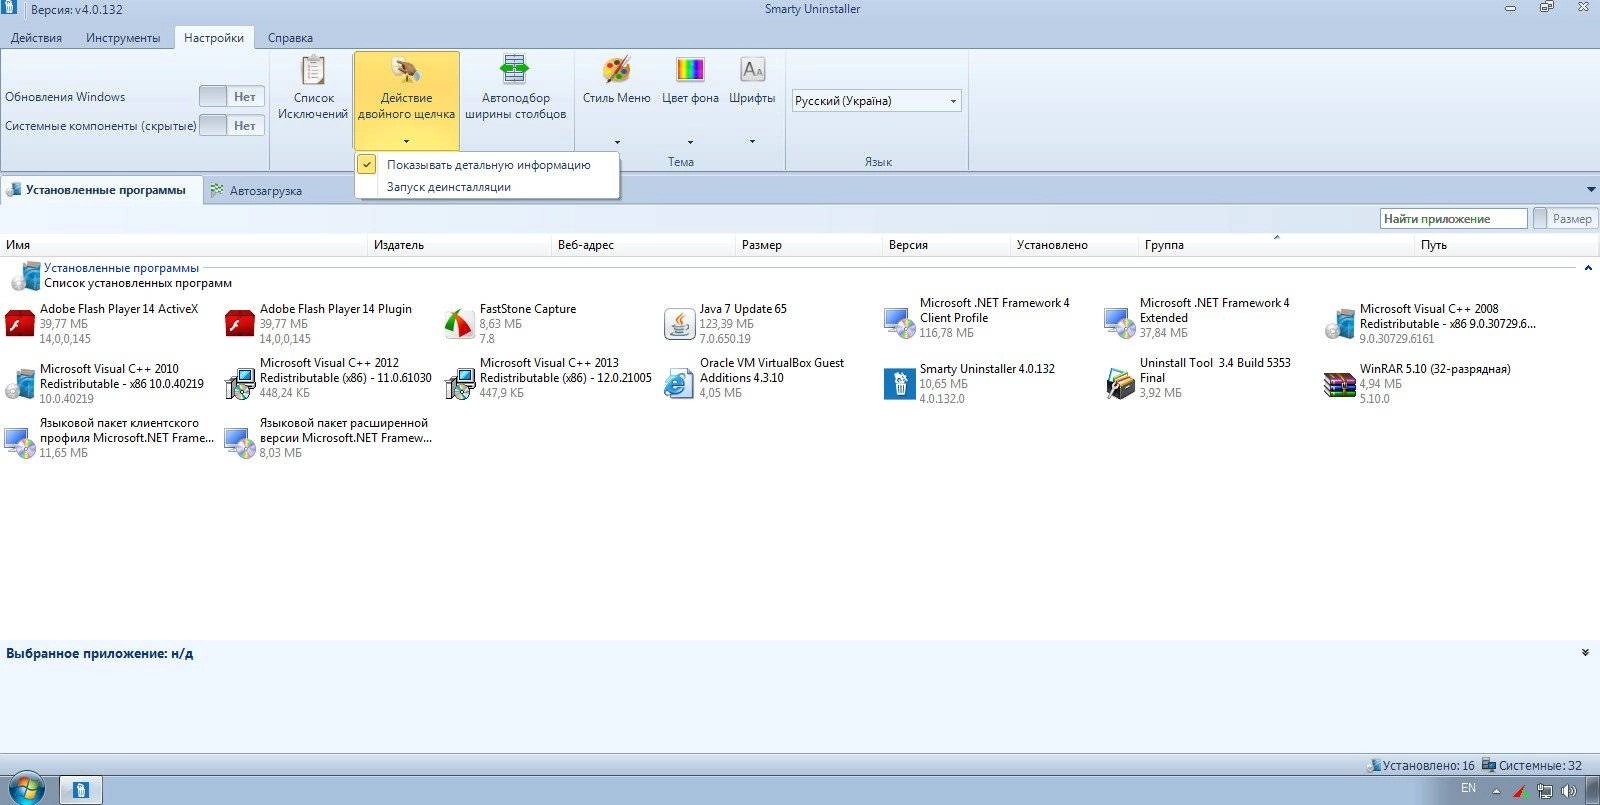Expand the arrow under Шрифты
Screen dimensions: 1600x805
point(752,142)
